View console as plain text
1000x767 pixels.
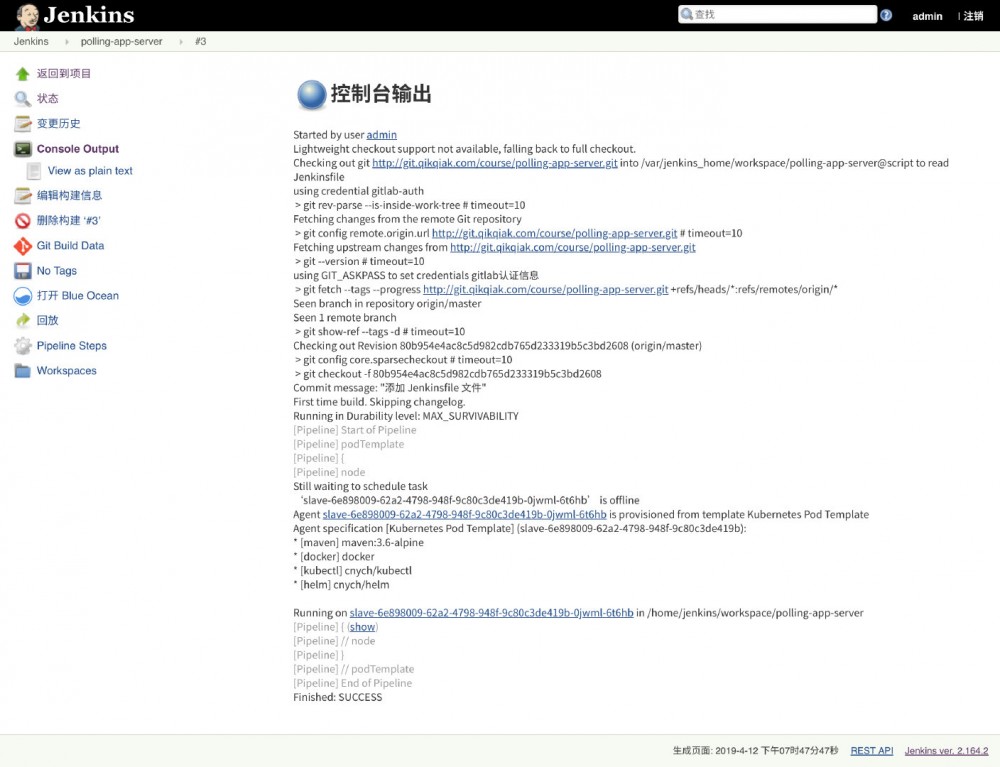(x=92, y=171)
